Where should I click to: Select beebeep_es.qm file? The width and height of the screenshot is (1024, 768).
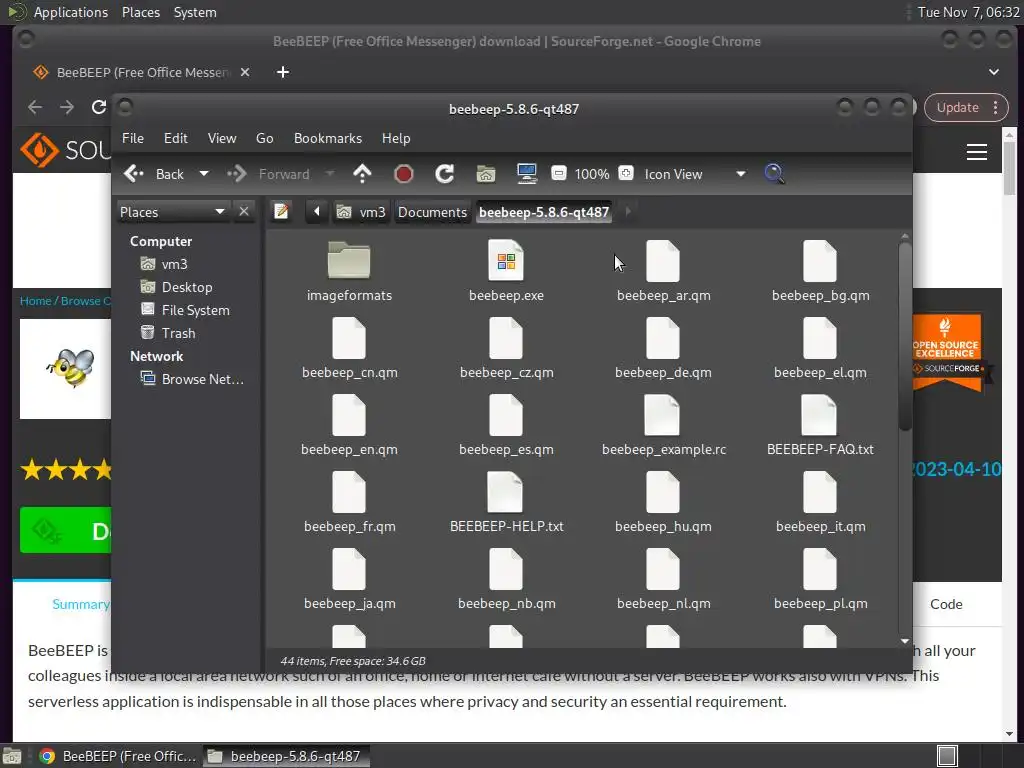click(x=506, y=425)
